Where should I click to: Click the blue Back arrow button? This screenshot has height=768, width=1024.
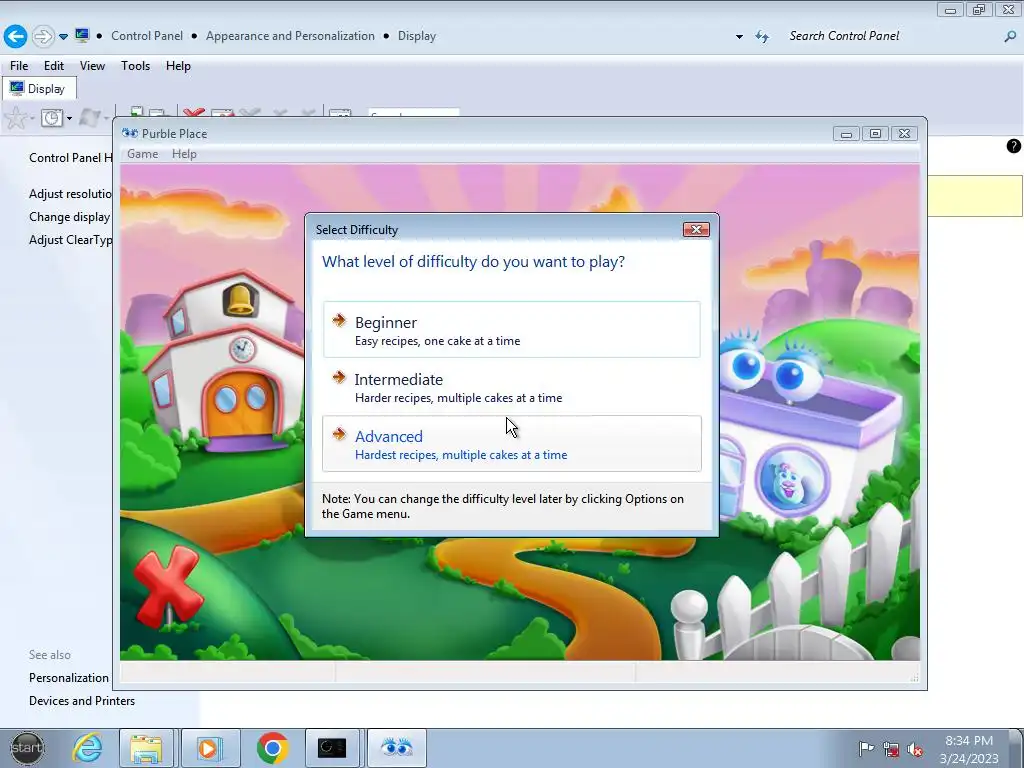click(16, 36)
